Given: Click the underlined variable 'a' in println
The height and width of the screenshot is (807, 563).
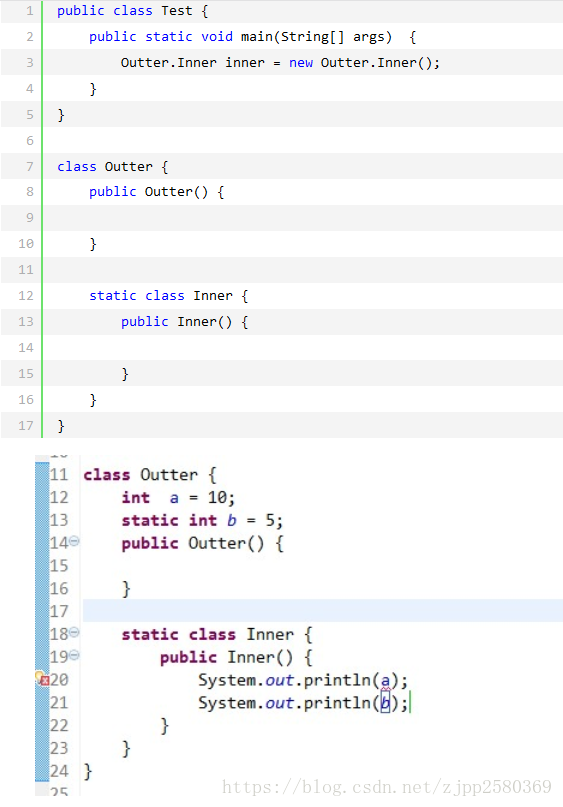Looking at the screenshot, I should (385, 681).
